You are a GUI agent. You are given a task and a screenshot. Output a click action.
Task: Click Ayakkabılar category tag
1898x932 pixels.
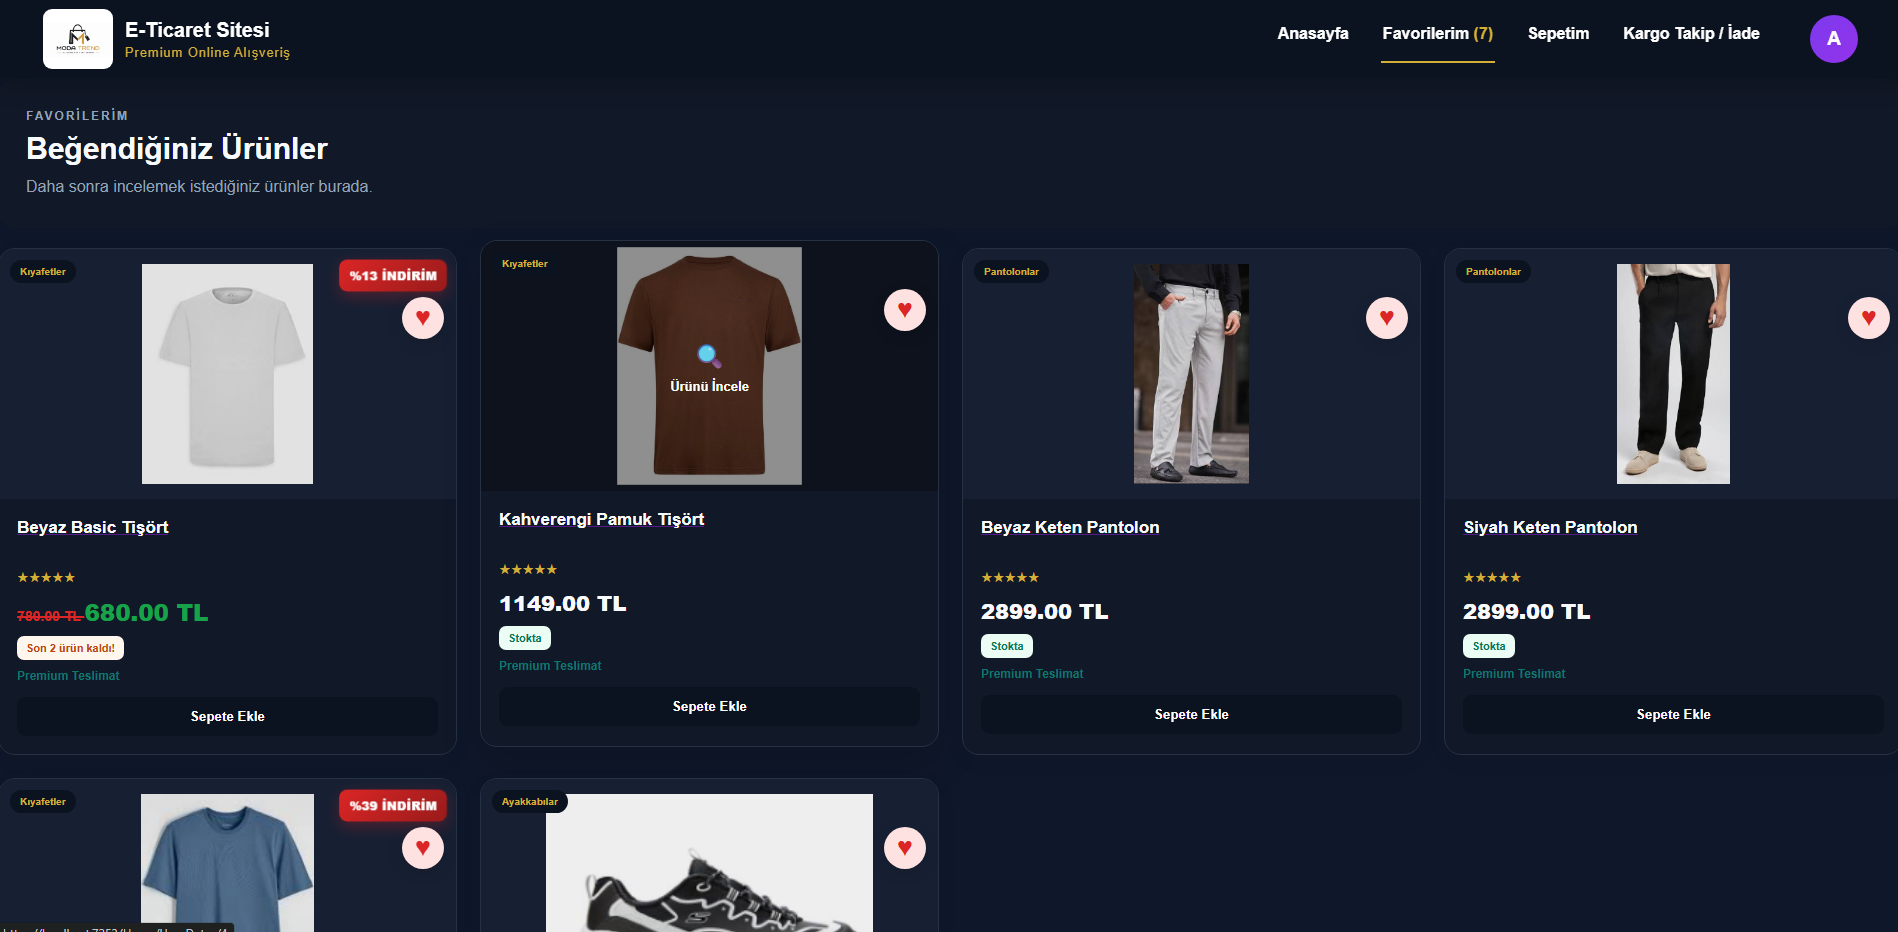pos(530,802)
